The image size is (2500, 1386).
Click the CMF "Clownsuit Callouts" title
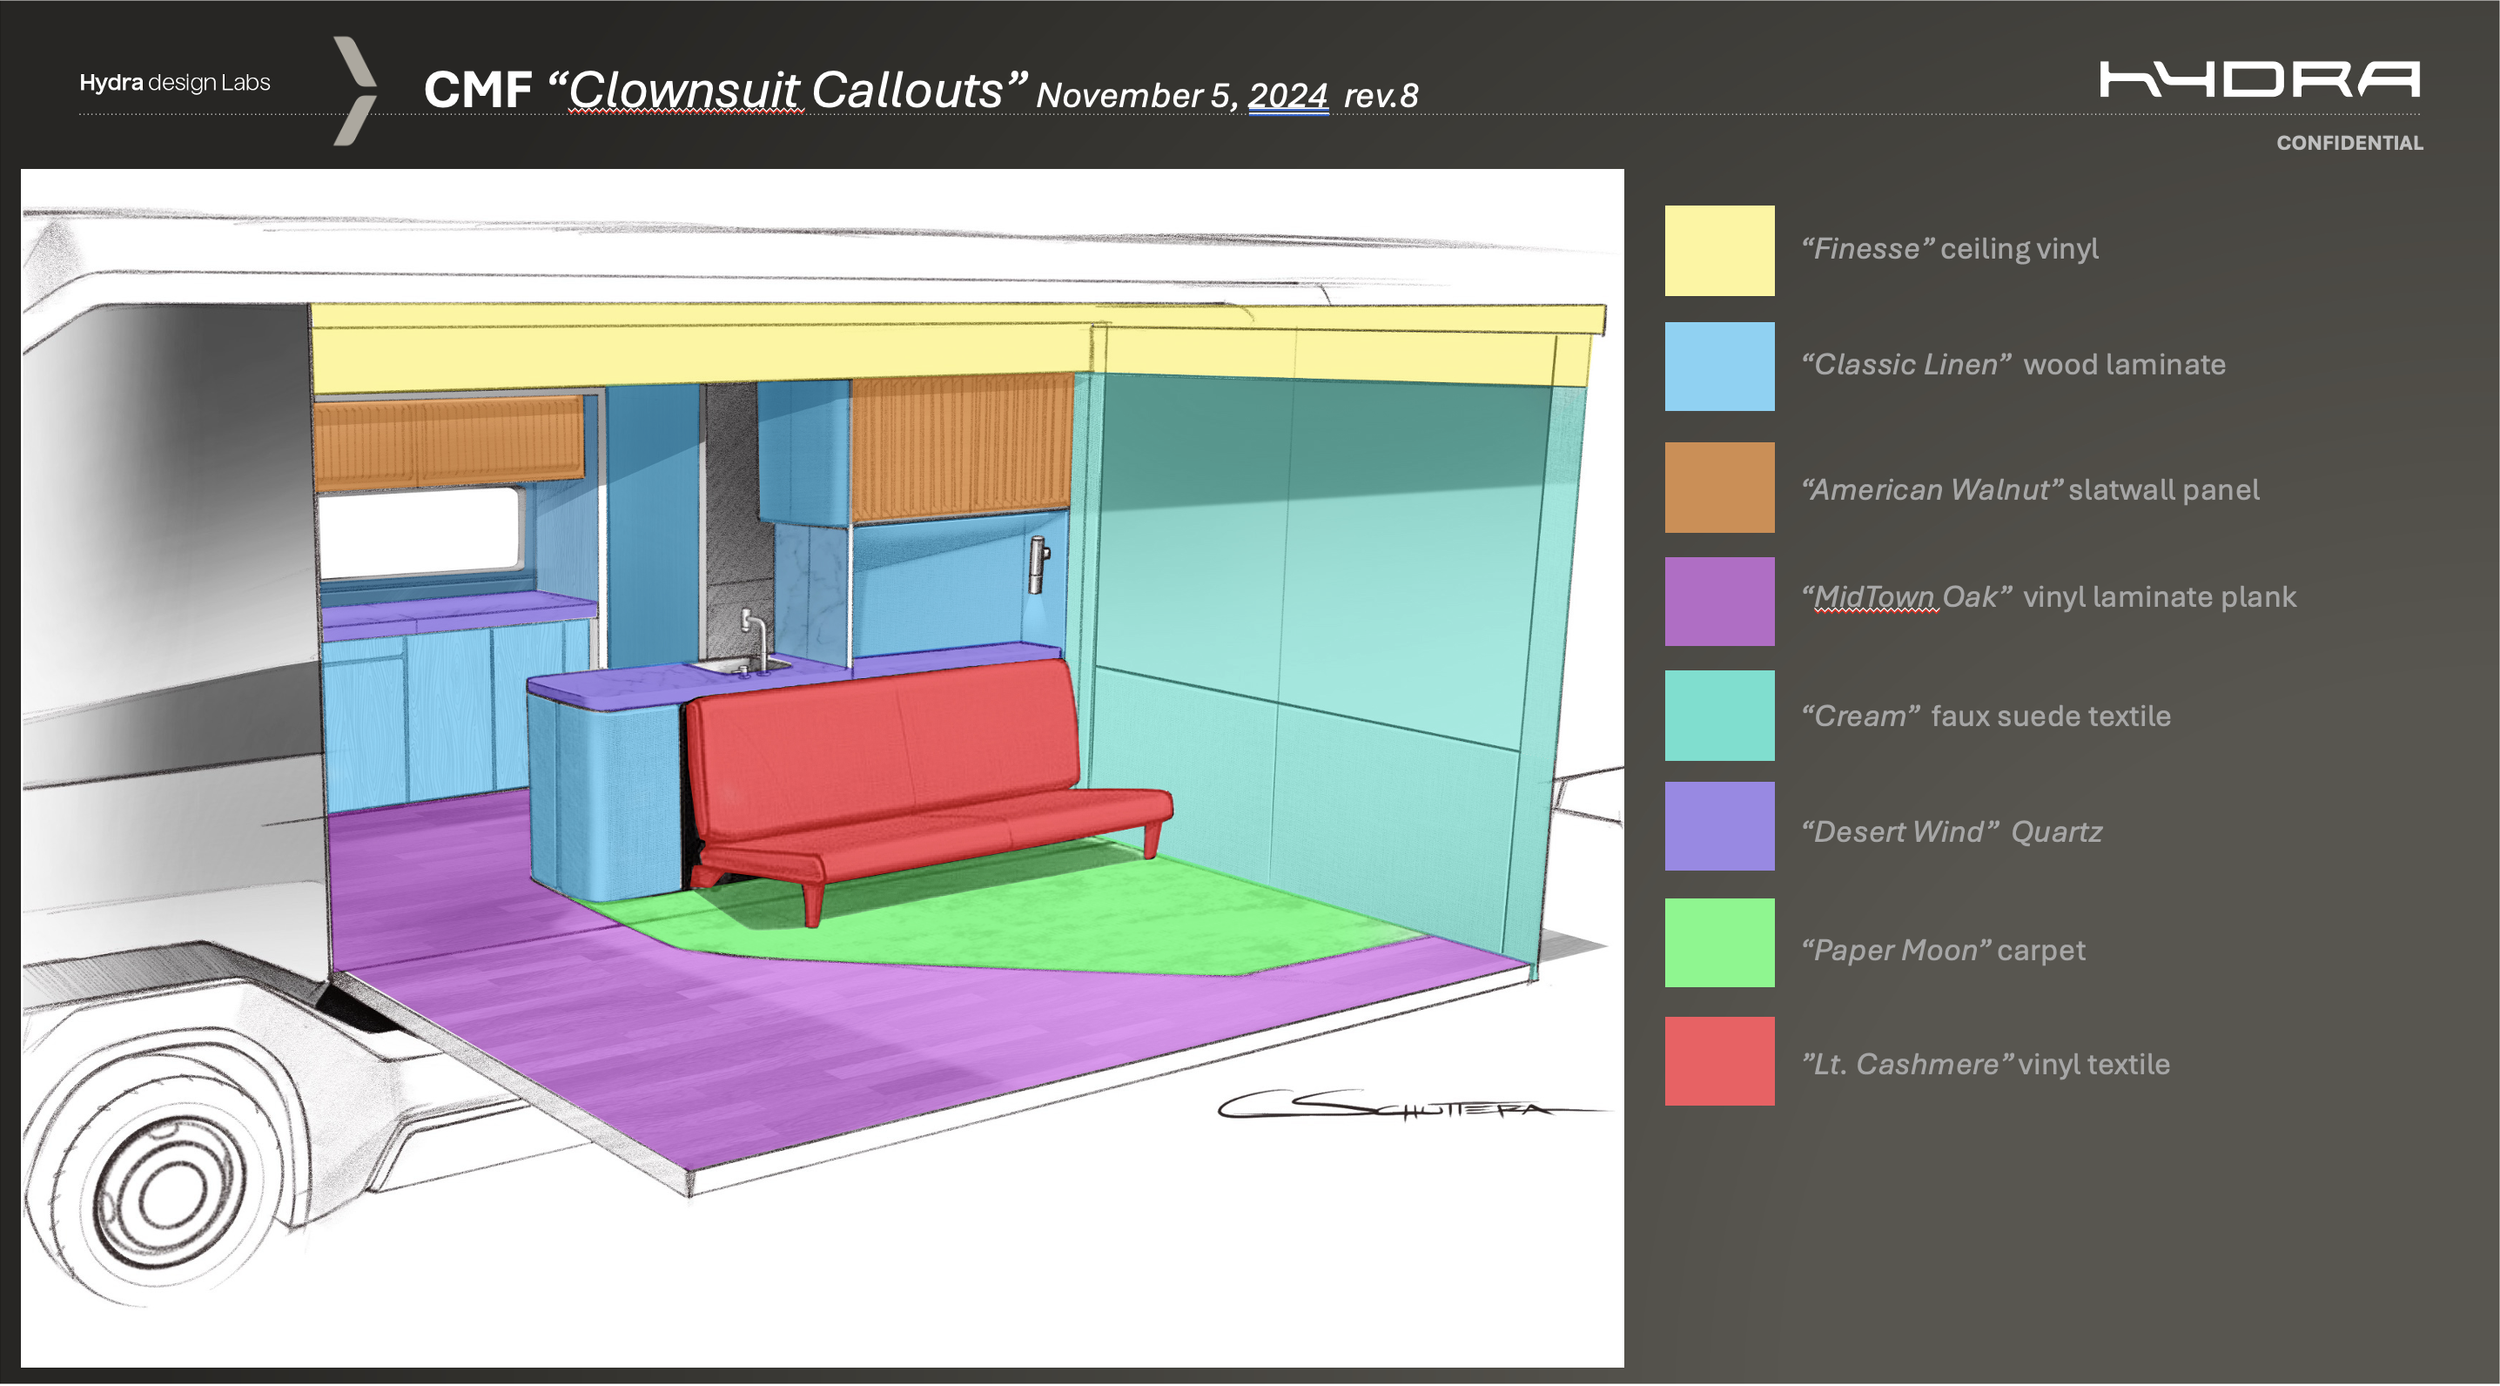coord(725,90)
